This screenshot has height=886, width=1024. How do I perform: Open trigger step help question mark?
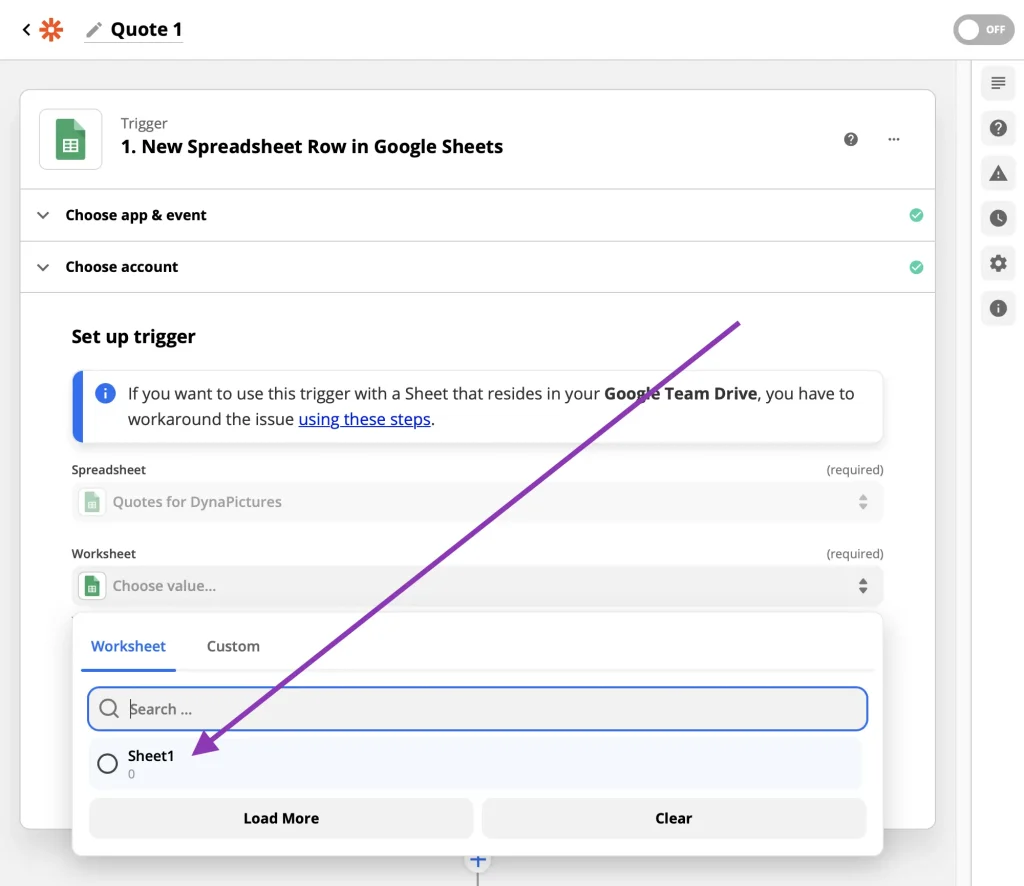tap(850, 139)
